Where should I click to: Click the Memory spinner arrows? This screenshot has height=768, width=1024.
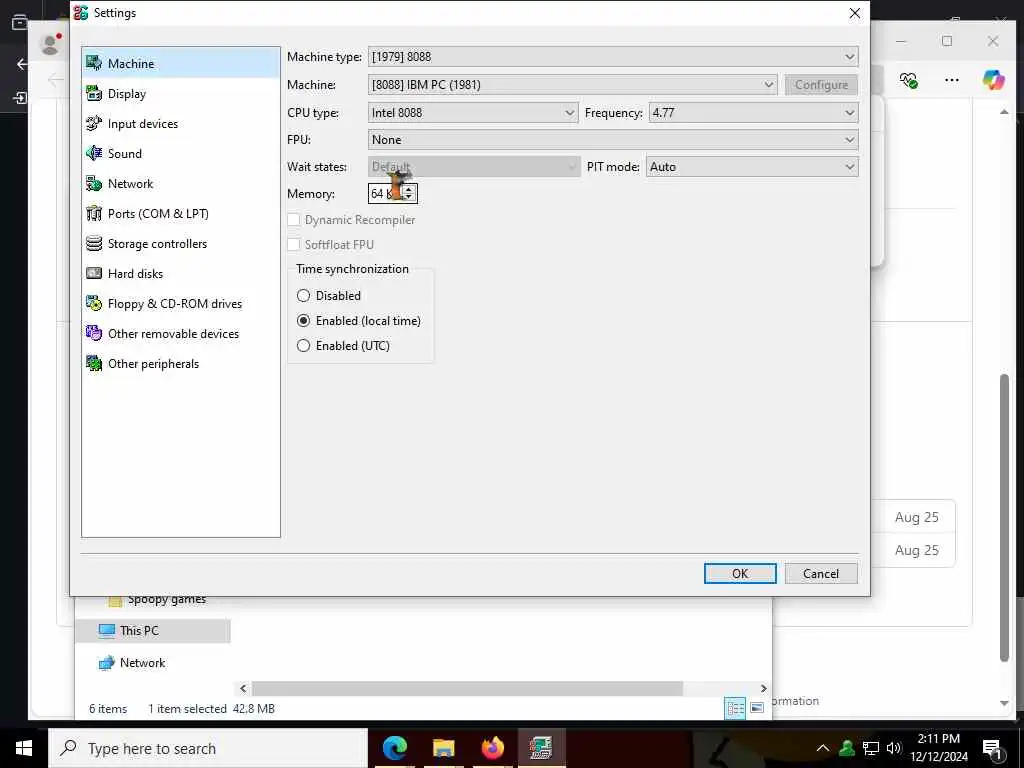pos(409,193)
